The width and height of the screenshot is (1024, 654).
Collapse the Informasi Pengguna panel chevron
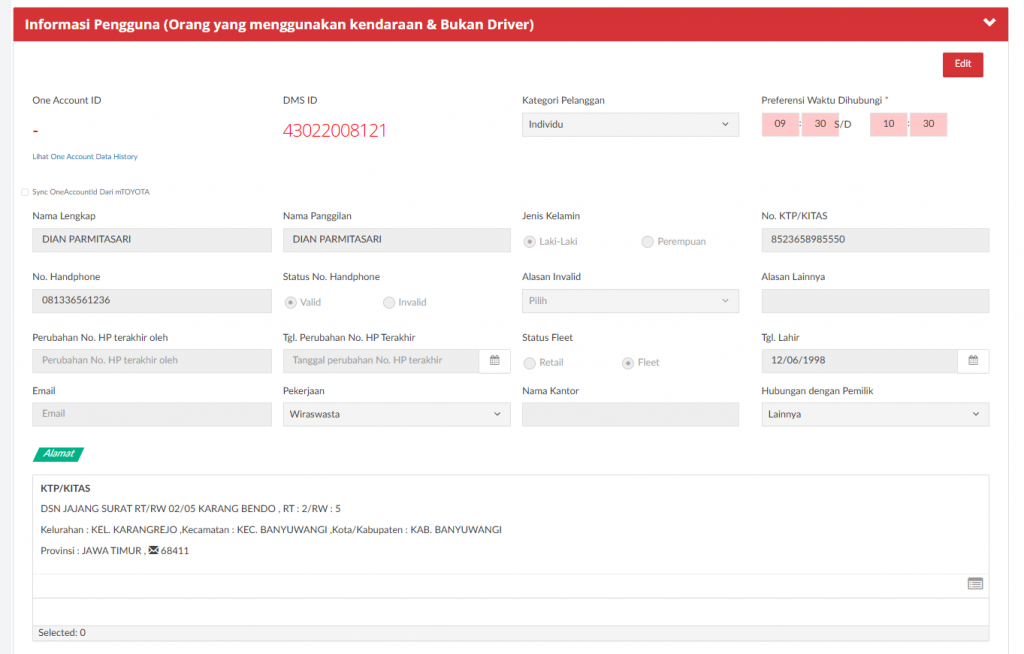pyautogui.click(x=989, y=23)
